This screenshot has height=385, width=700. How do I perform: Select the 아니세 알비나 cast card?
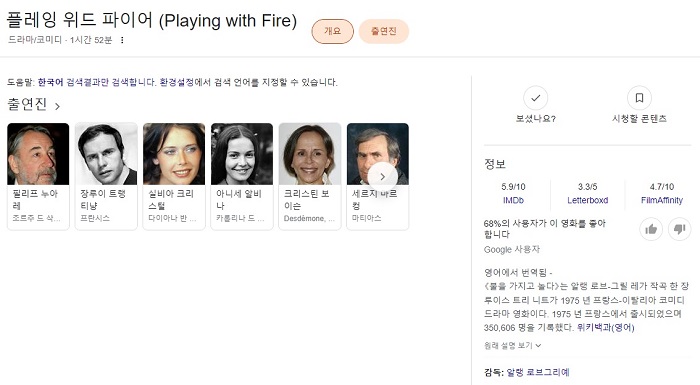(x=242, y=176)
